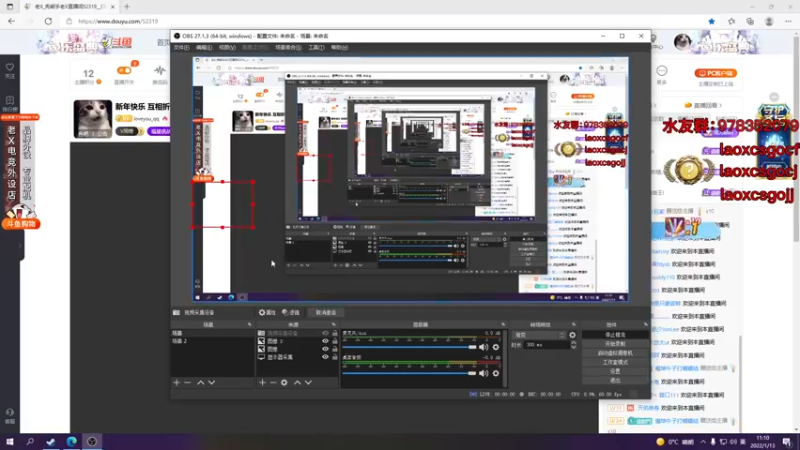
Task: Open transition properties gear next to 渐变 dropdown
Action: pos(572,335)
